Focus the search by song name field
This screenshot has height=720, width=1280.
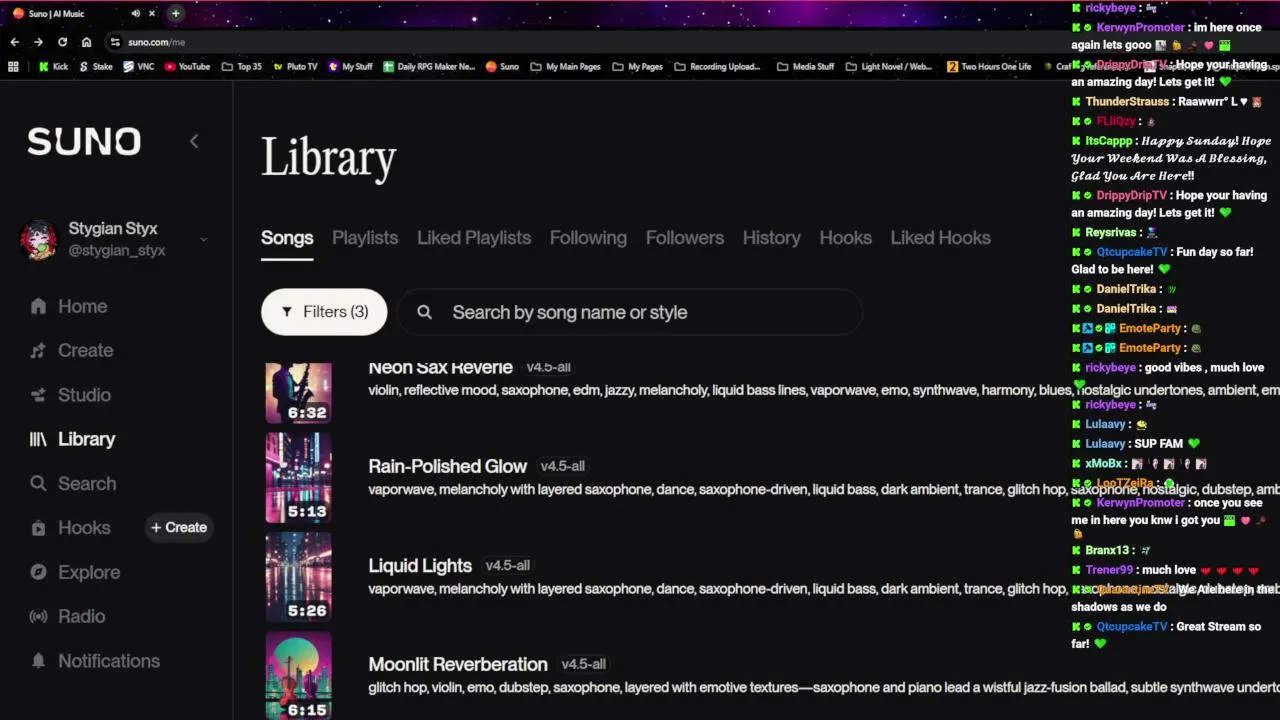click(630, 312)
